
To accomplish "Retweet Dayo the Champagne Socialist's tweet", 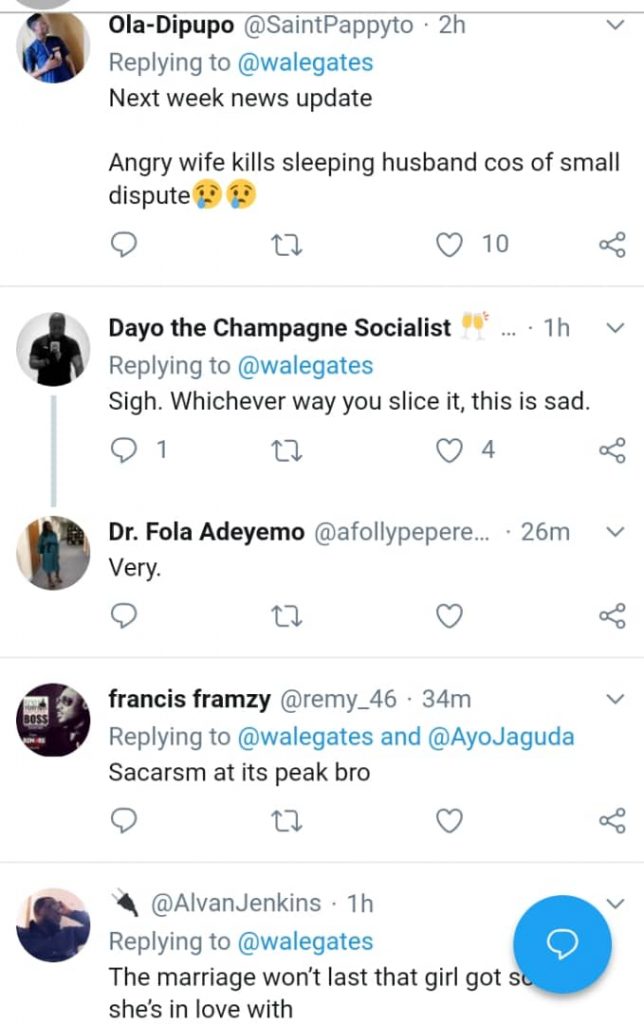I will click(286, 450).
